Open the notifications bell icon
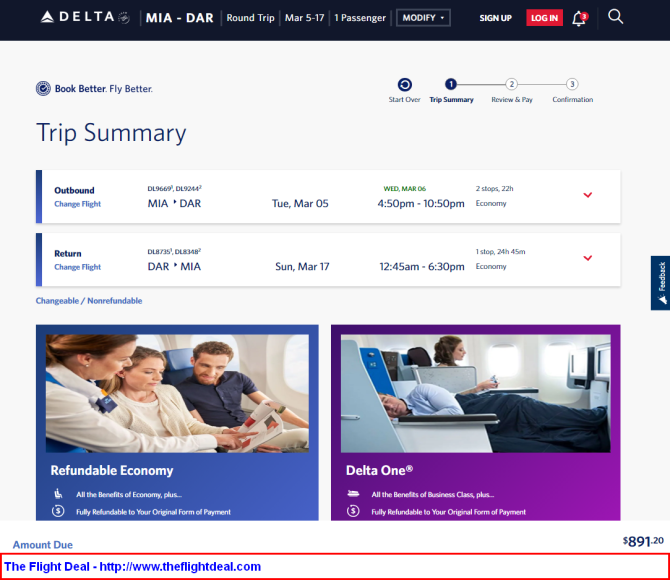This screenshot has width=670, height=580. coord(579,18)
